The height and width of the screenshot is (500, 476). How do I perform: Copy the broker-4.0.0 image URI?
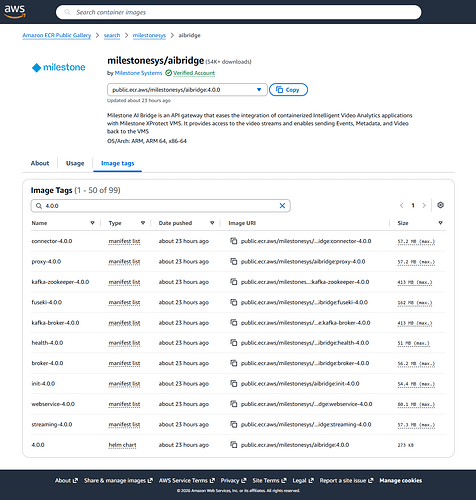point(234,363)
